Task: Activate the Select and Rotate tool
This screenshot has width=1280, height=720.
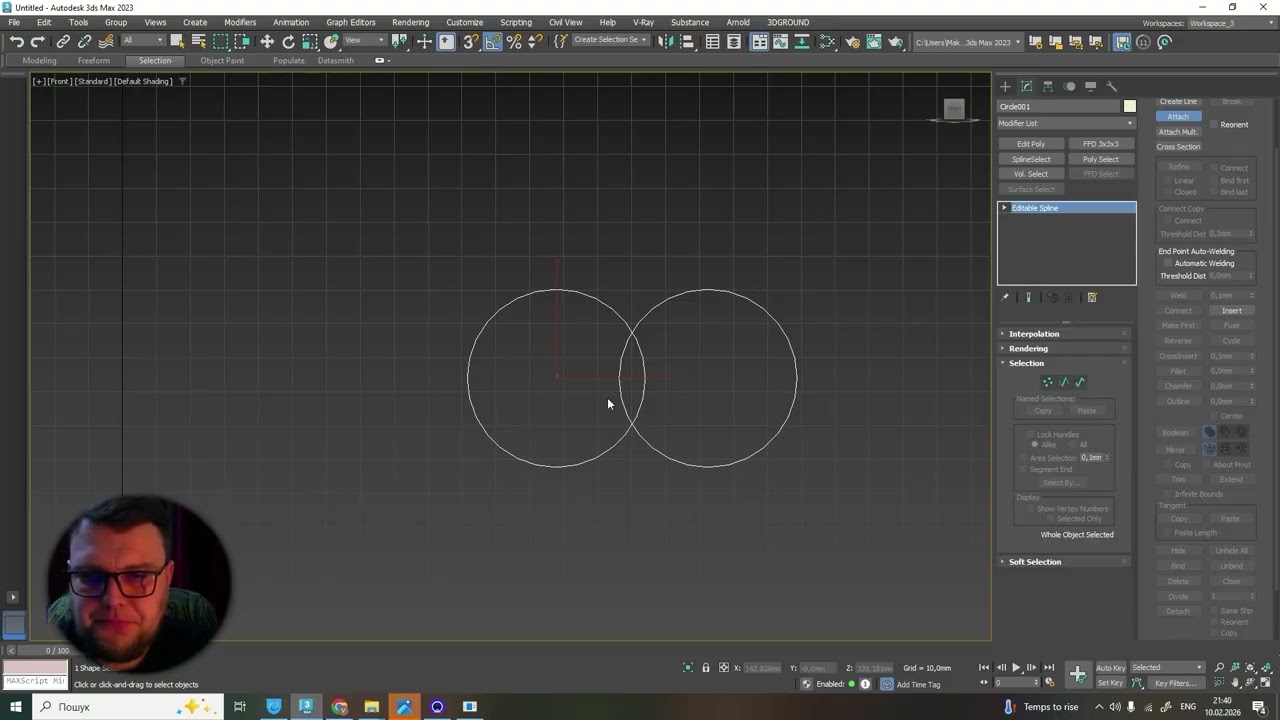Action: 288,41
